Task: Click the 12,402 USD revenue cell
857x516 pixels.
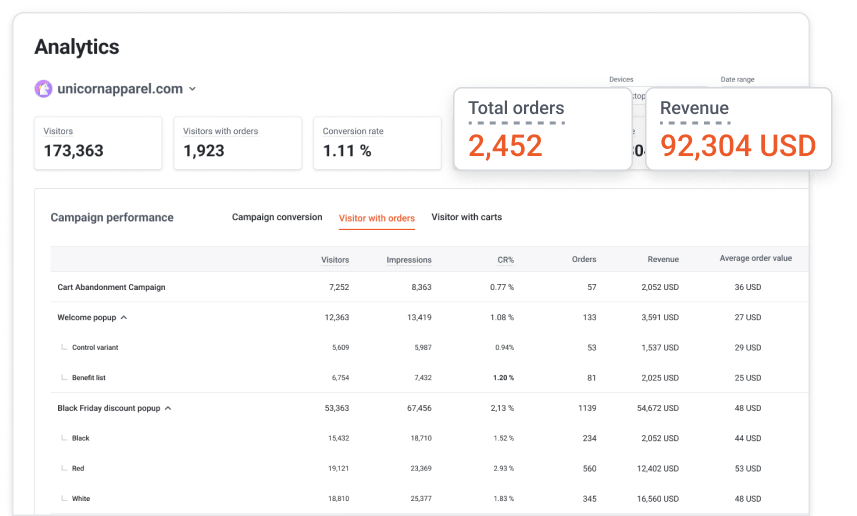Action: click(x=658, y=469)
